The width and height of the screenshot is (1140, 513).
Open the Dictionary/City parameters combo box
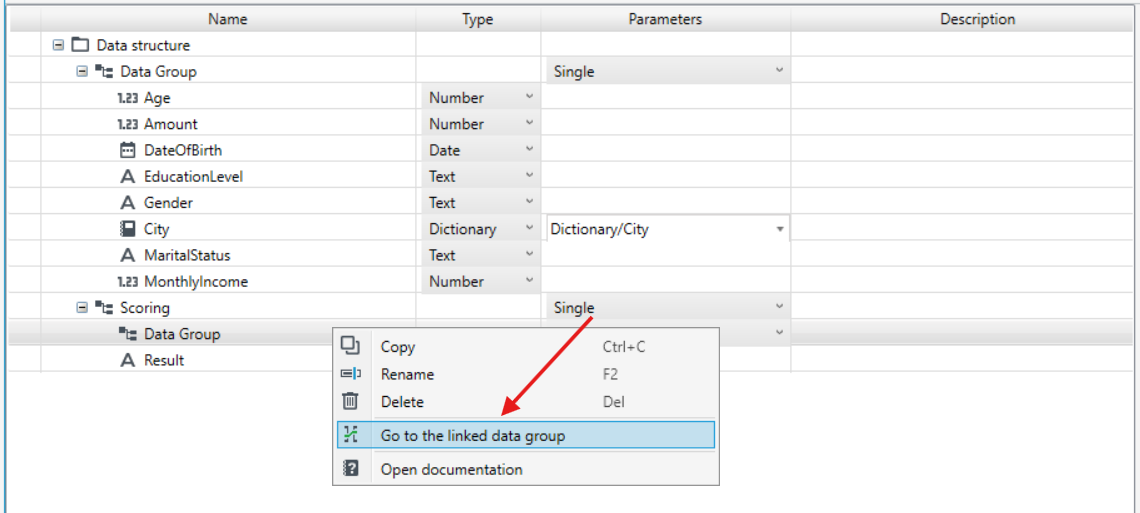click(x=667, y=229)
